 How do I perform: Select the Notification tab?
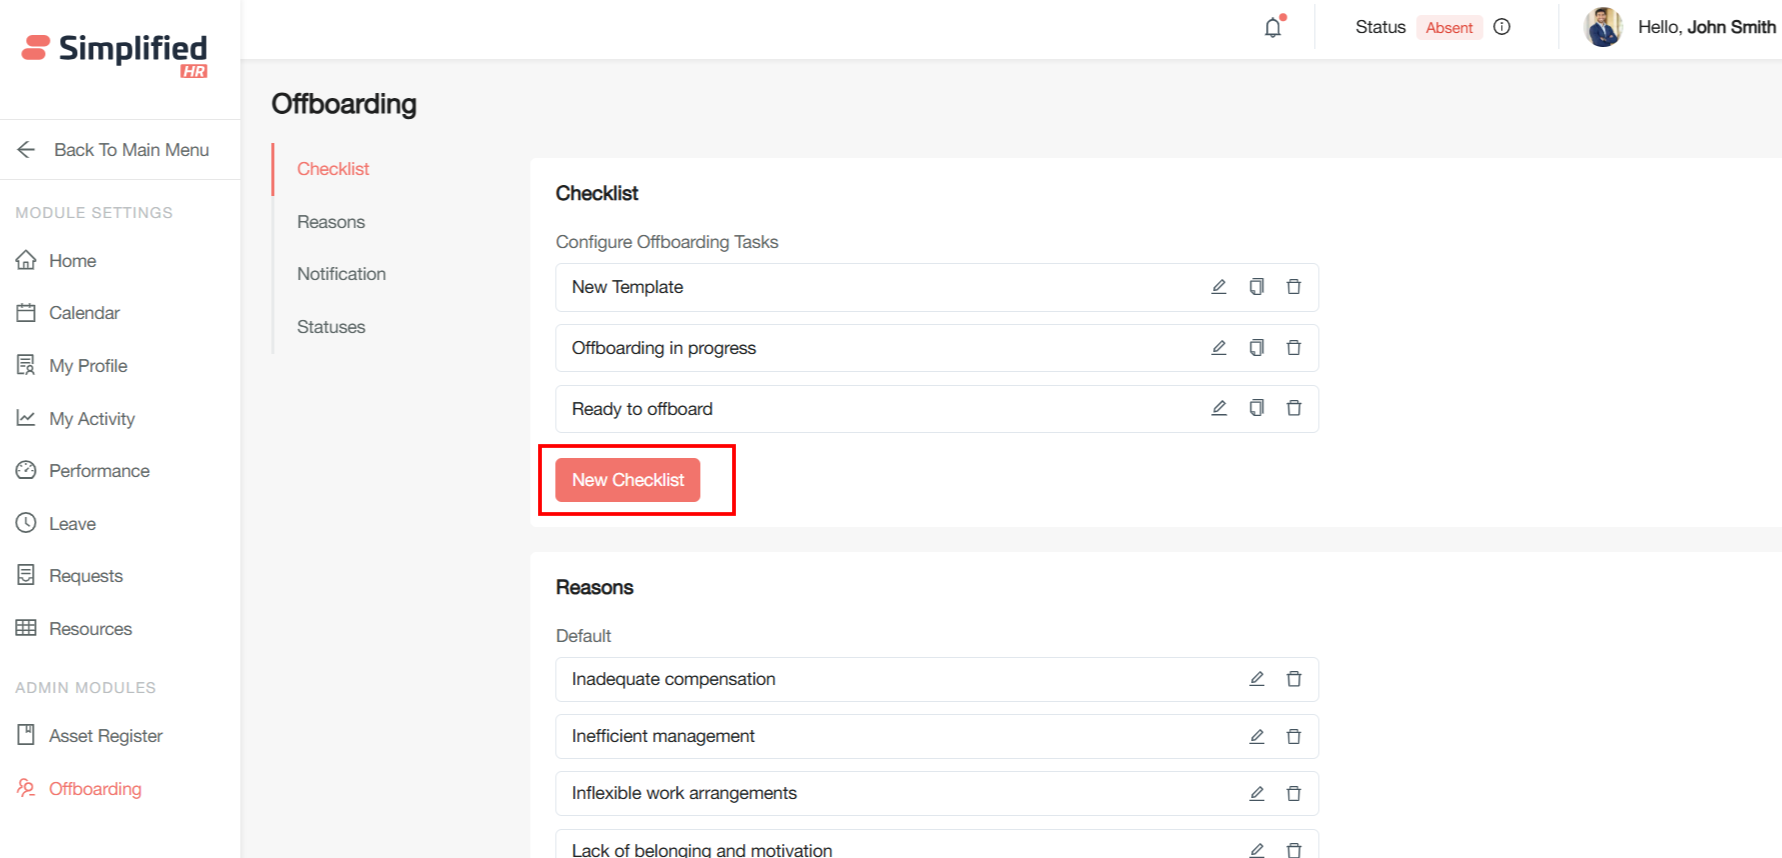pos(341,274)
